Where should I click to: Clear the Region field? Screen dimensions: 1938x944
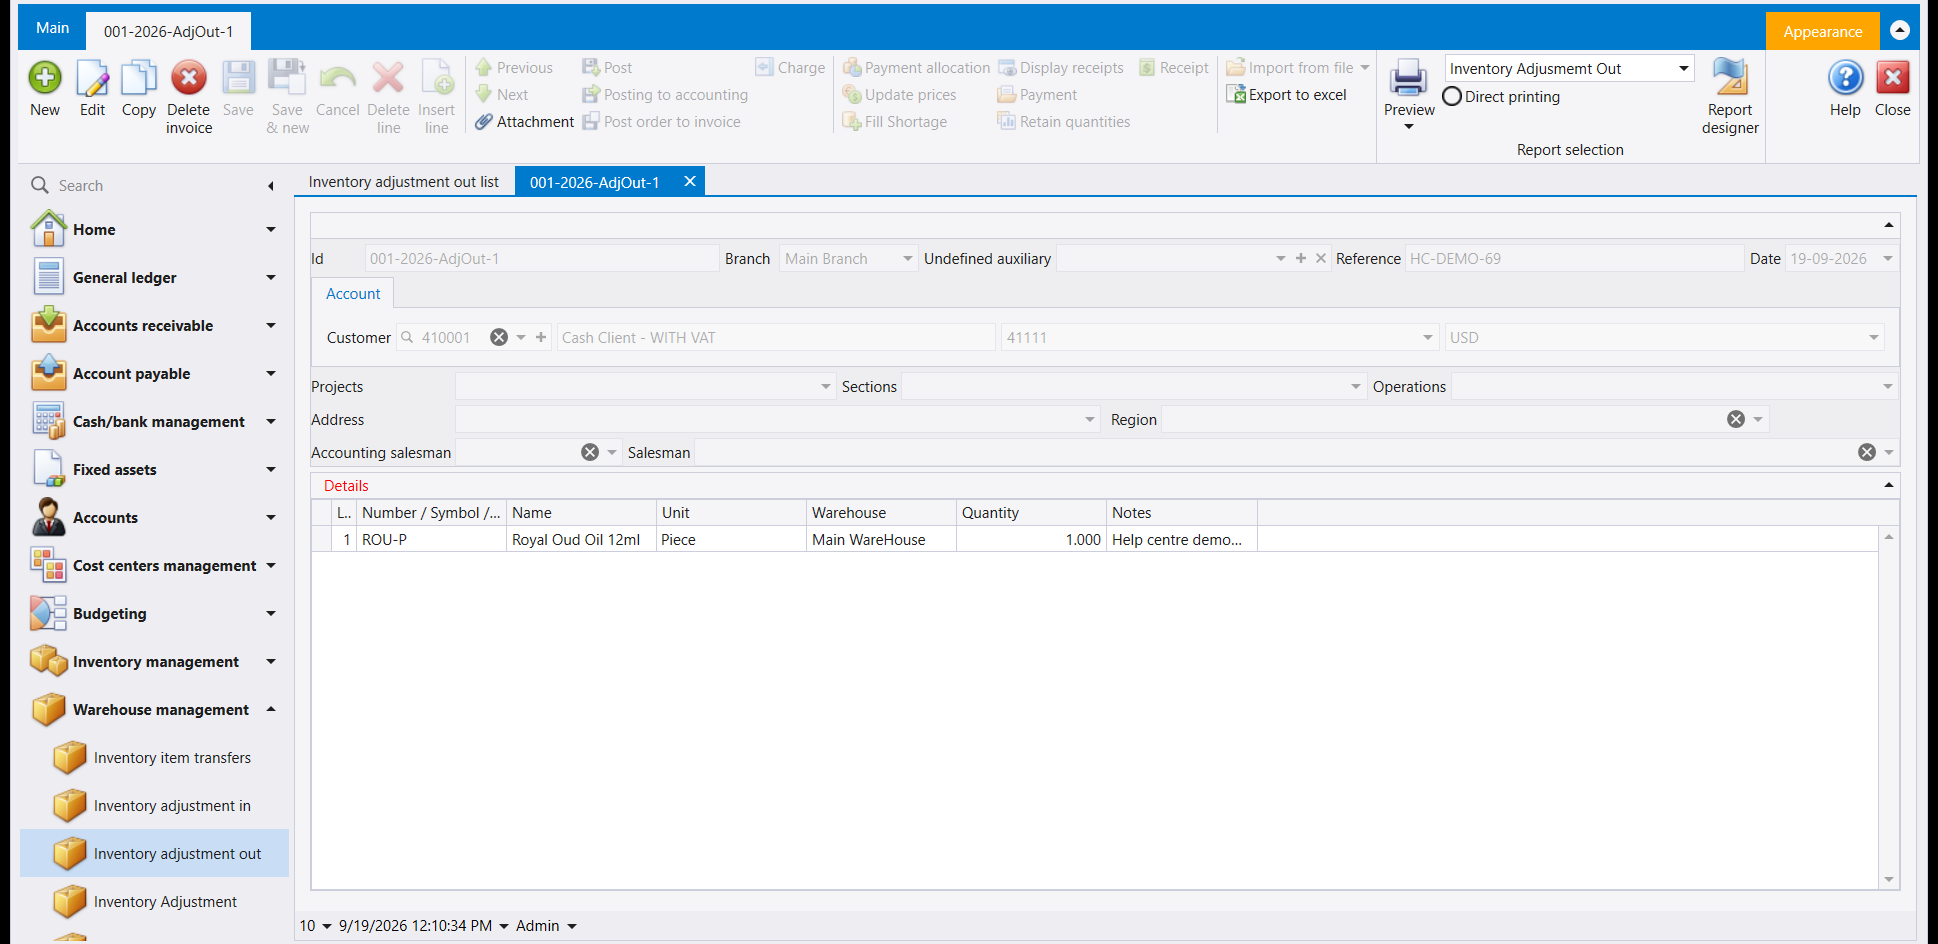[x=1736, y=420]
